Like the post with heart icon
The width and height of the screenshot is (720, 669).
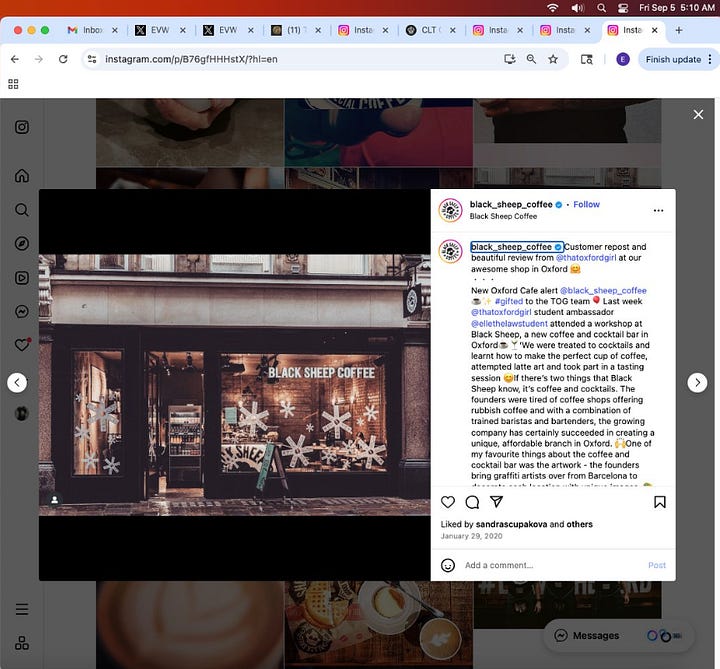pyautogui.click(x=448, y=502)
